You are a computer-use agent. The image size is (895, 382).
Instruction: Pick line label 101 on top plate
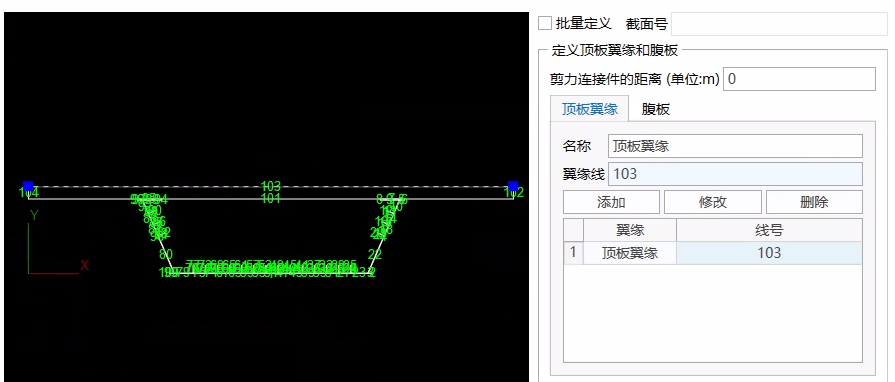click(x=271, y=198)
